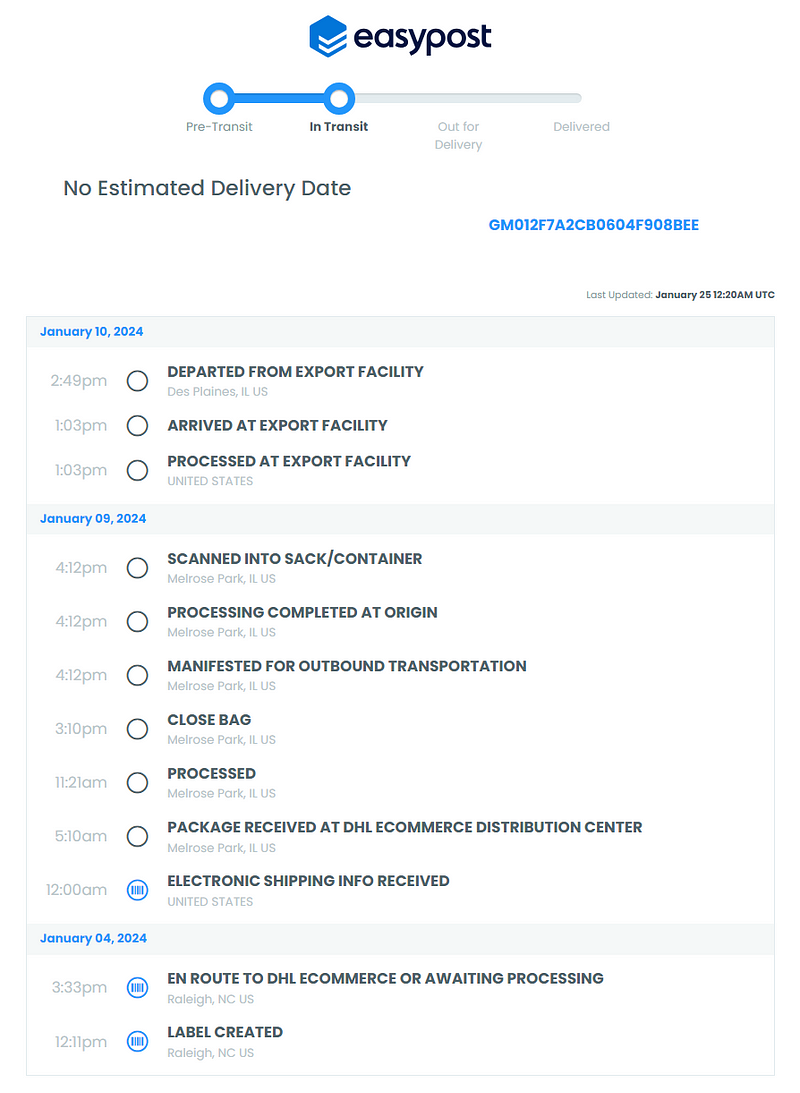Click circle marker beside Arrived At Export Facility

pos(137,425)
